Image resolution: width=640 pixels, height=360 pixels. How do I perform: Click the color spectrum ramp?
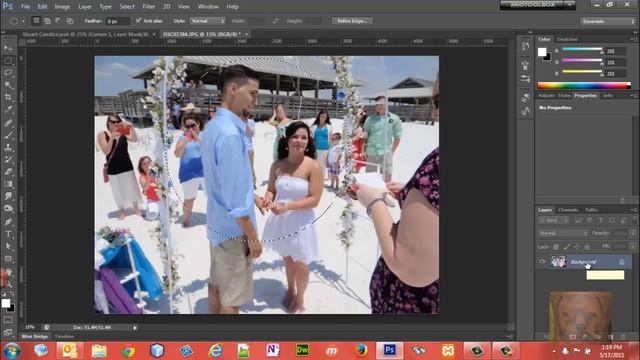[x=584, y=85]
